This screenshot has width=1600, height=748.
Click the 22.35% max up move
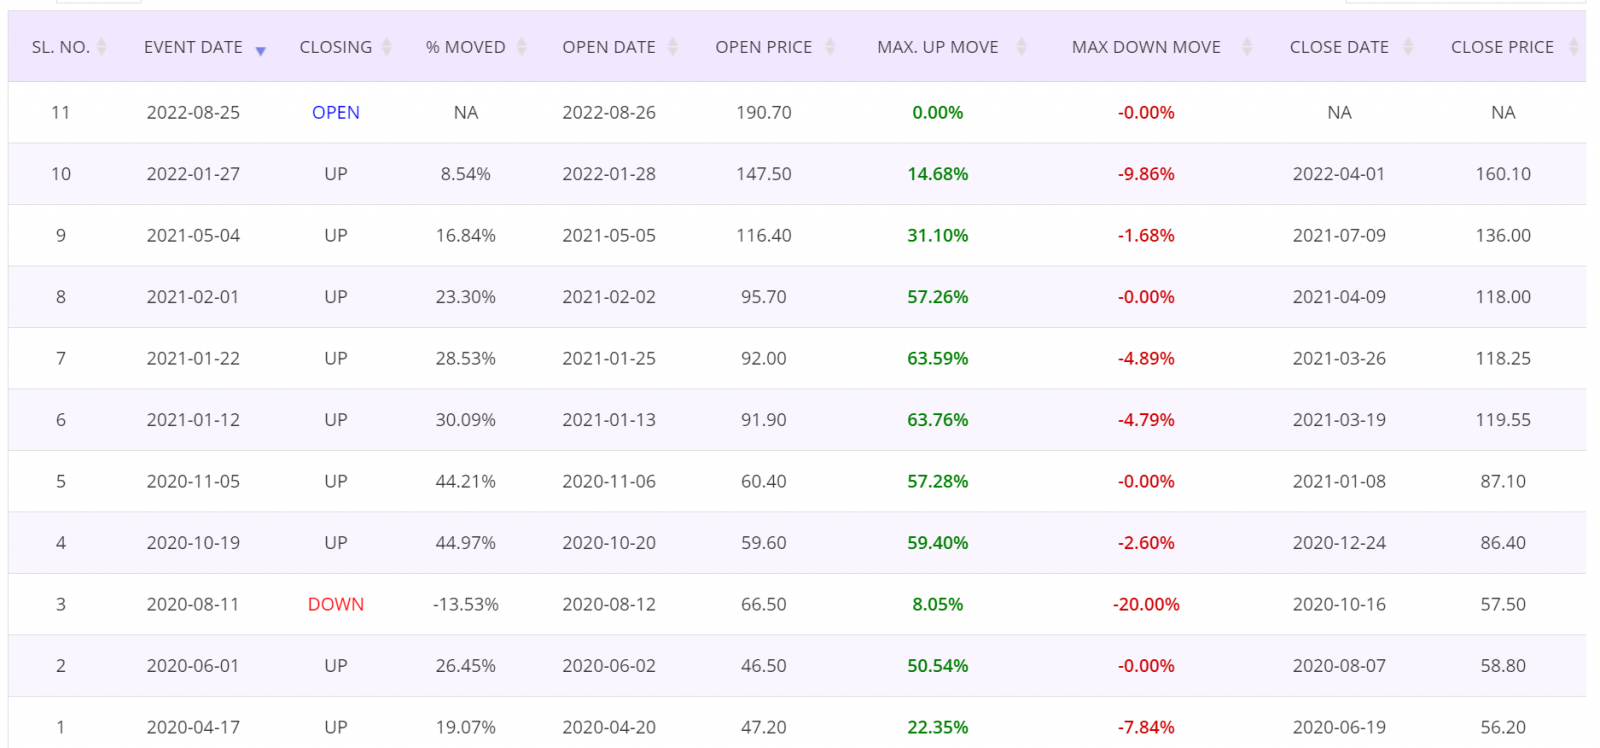click(938, 727)
